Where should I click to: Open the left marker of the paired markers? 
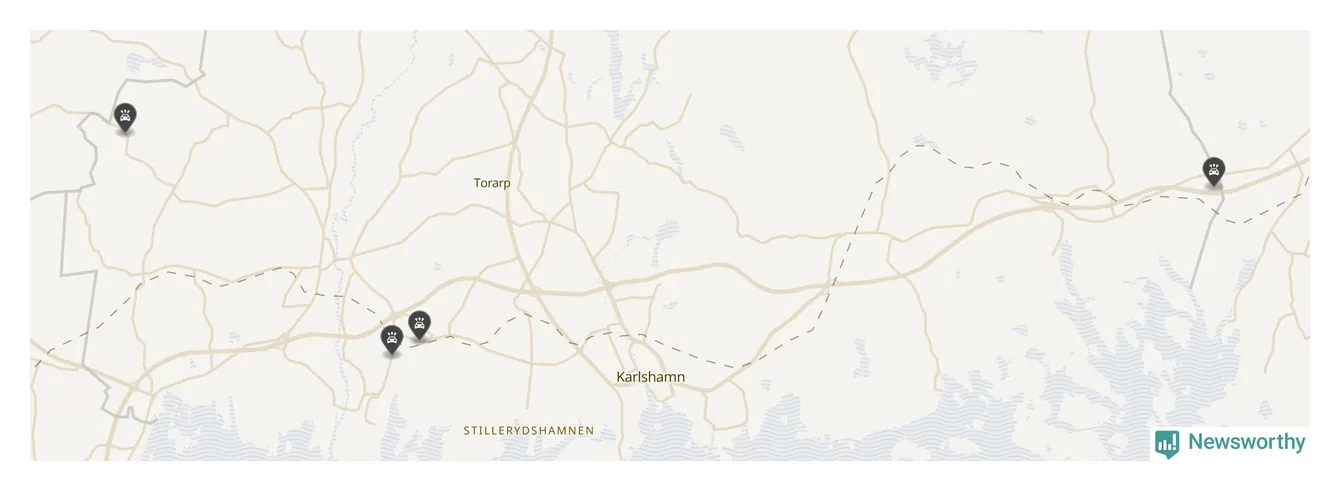(391, 340)
